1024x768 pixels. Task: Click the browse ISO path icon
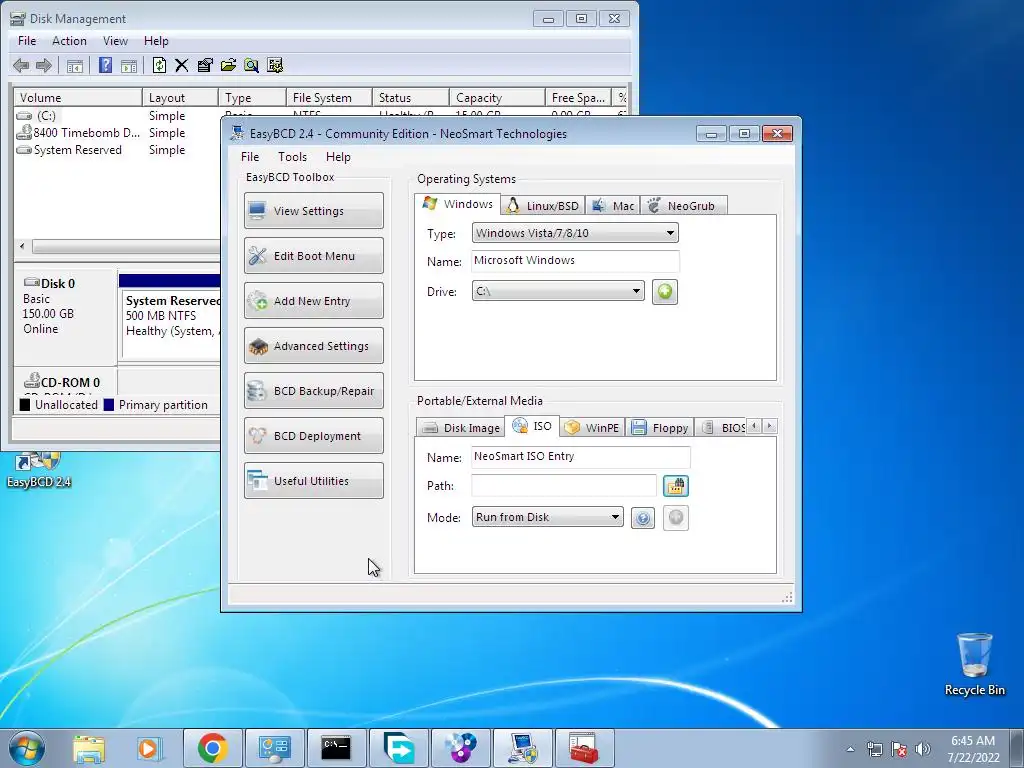click(676, 486)
